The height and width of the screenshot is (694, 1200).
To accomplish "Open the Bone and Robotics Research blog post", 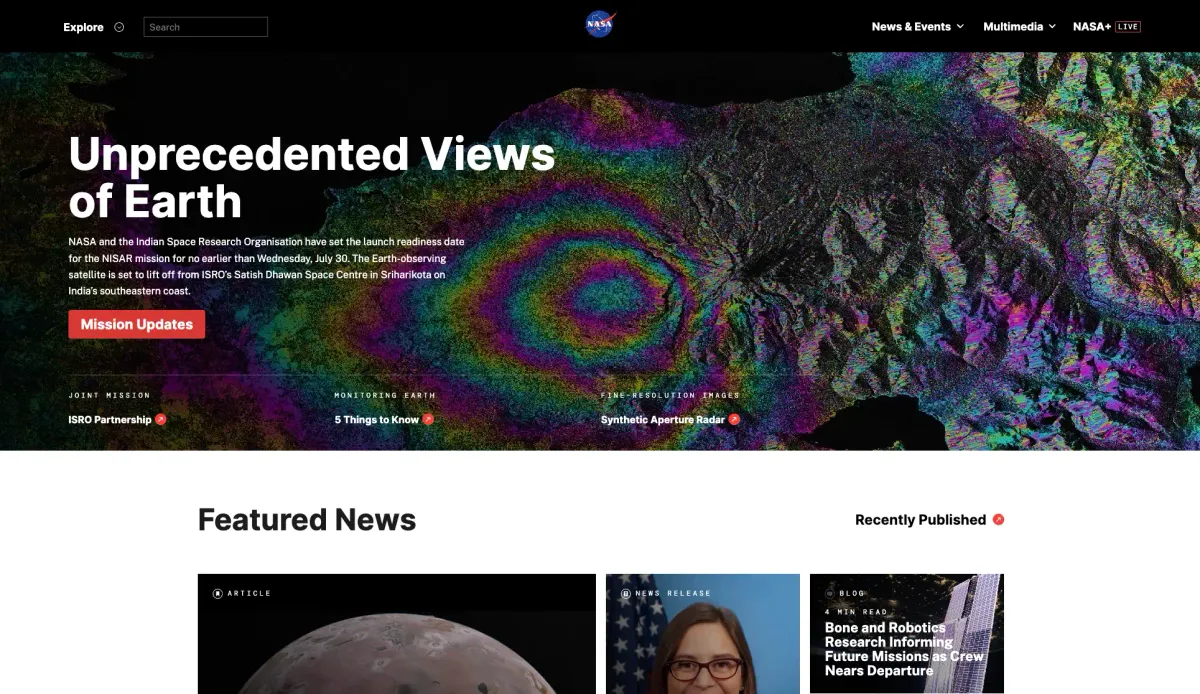I will point(904,649).
